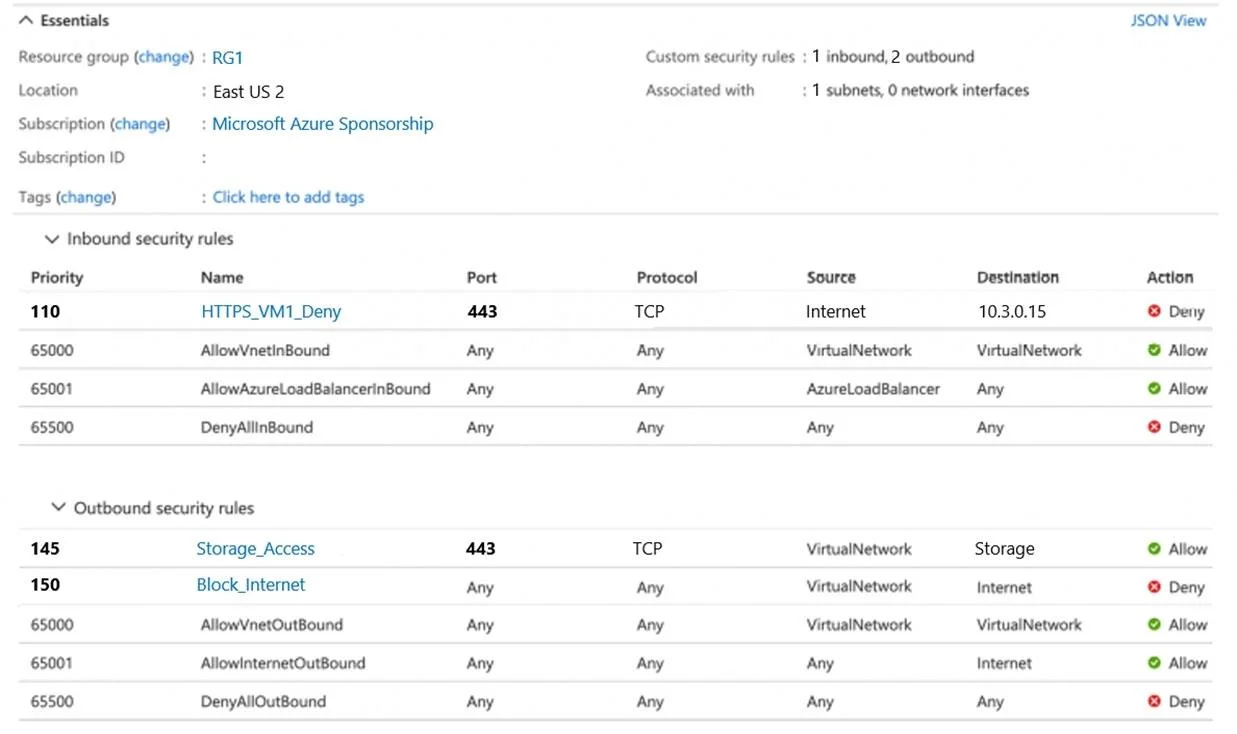Screen dimensions: 1237x734
Task: Click the red Deny icon for HTTPS_VM1_Deny
Action: pyautogui.click(x=1154, y=311)
